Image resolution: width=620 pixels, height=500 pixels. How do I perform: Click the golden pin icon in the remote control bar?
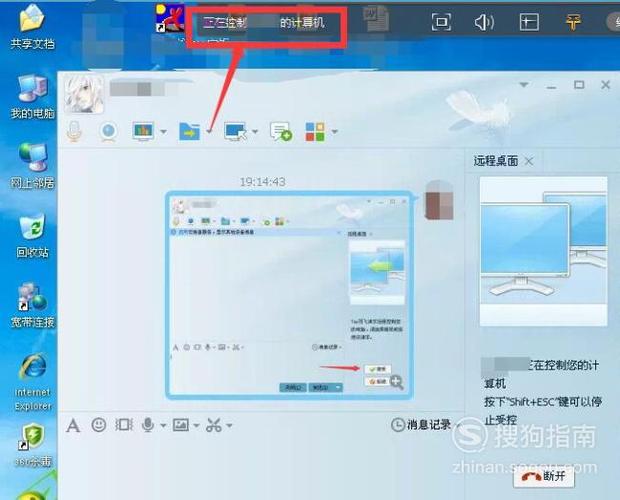tap(573, 22)
